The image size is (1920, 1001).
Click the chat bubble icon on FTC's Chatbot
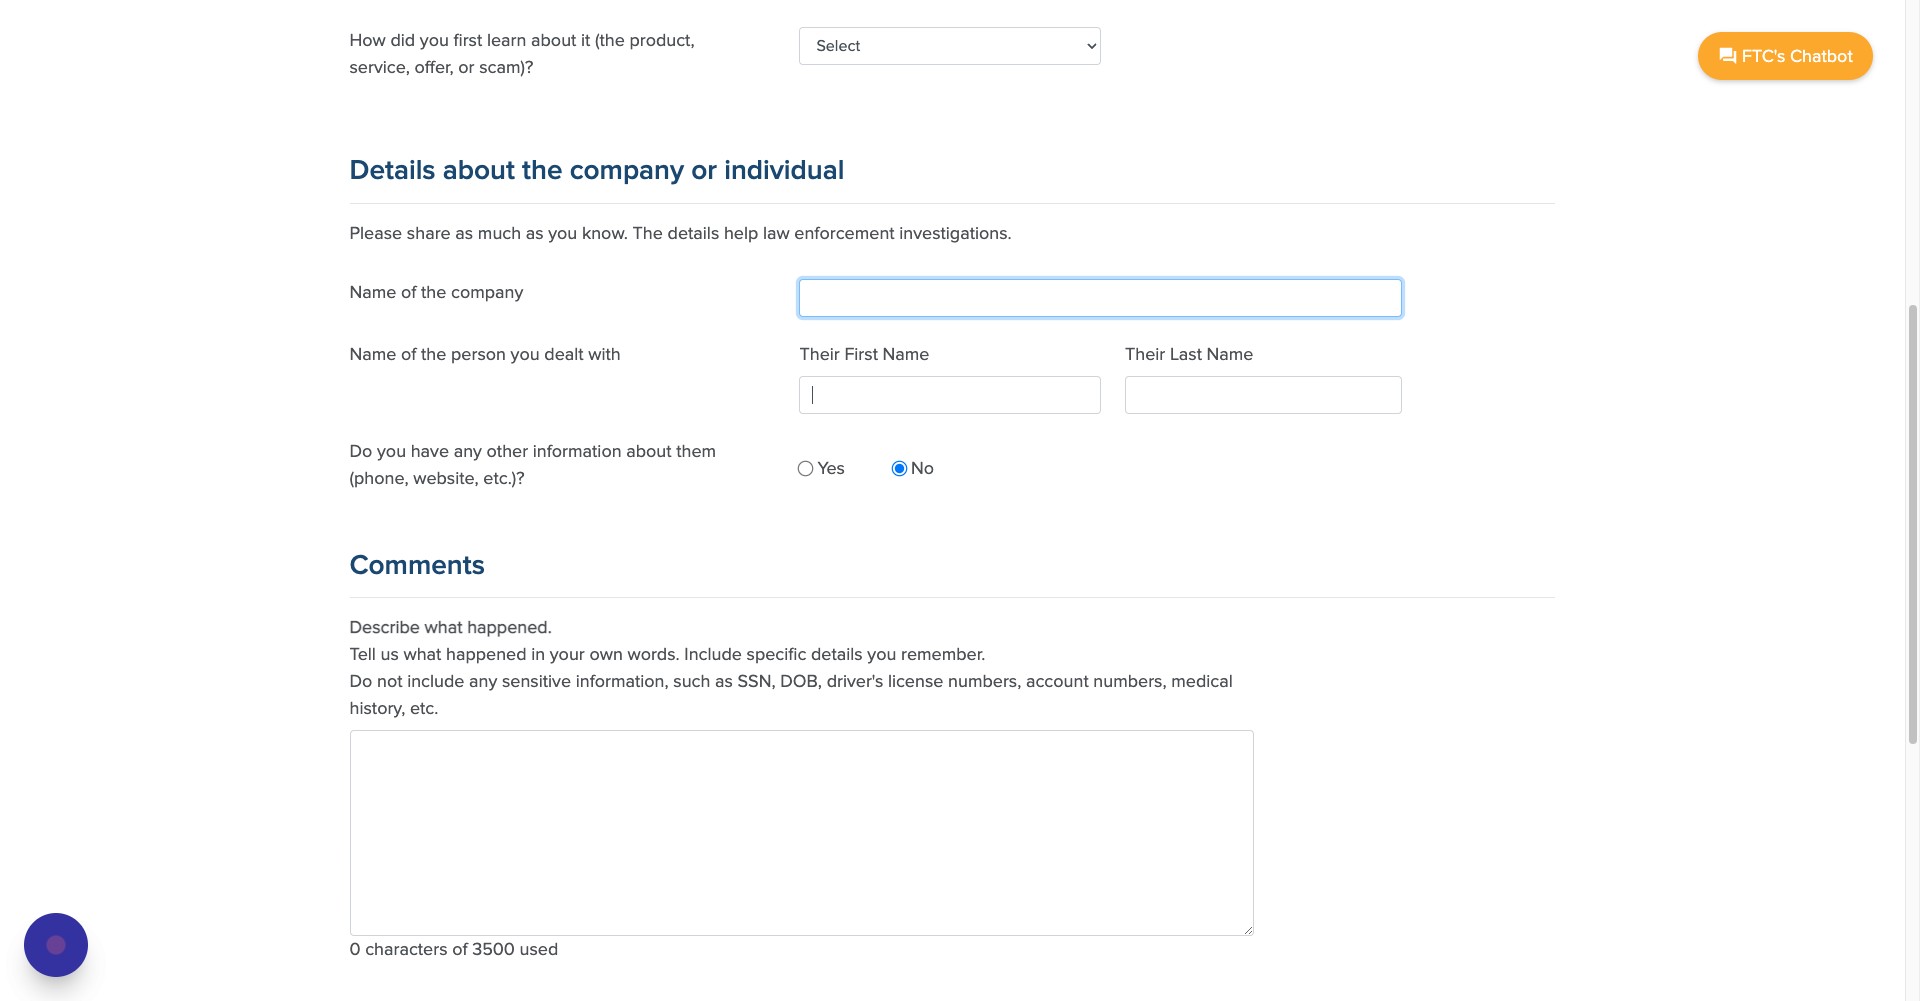click(1727, 56)
